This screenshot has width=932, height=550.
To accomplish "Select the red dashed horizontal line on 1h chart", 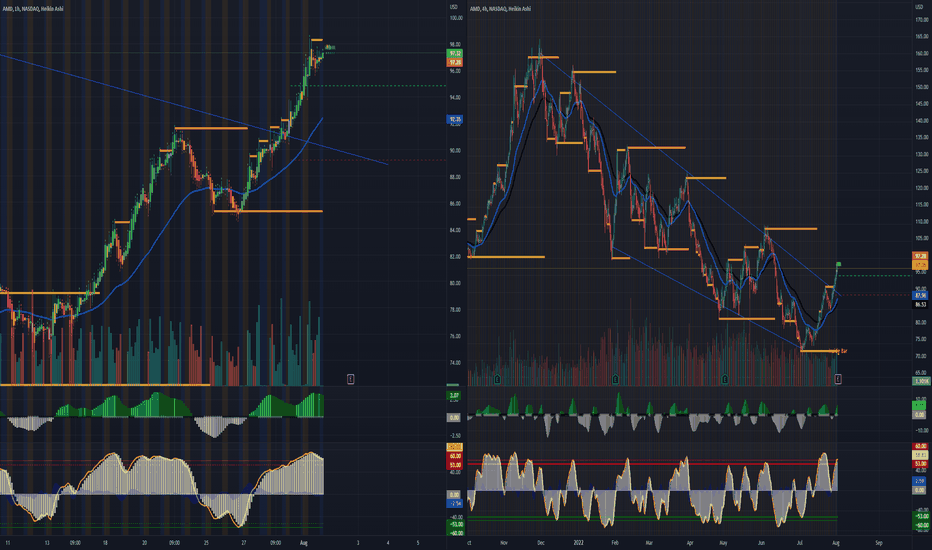I will (x=371, y=160).
